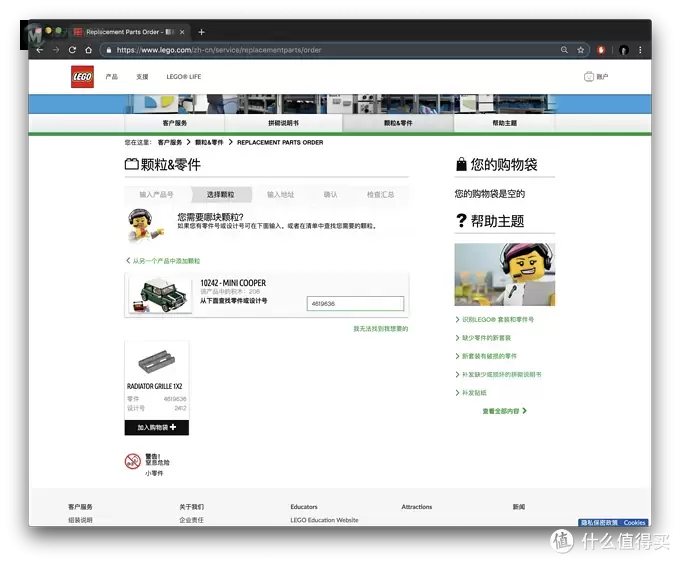Screen dimensions: 680x564
Task: Open LEGO® LIFE menu item
Action: click(184, 77)
